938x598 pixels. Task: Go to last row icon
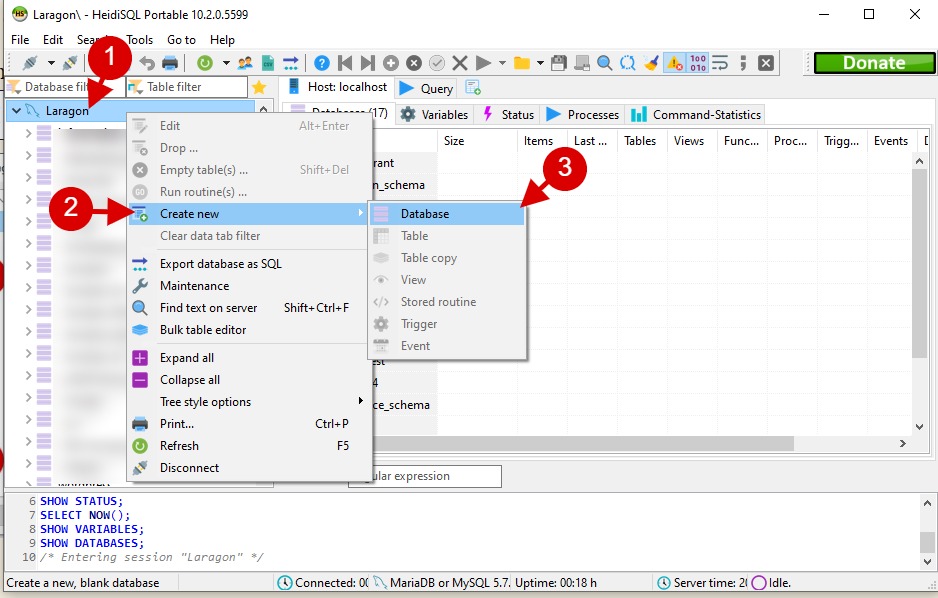[x=368, y=63]
